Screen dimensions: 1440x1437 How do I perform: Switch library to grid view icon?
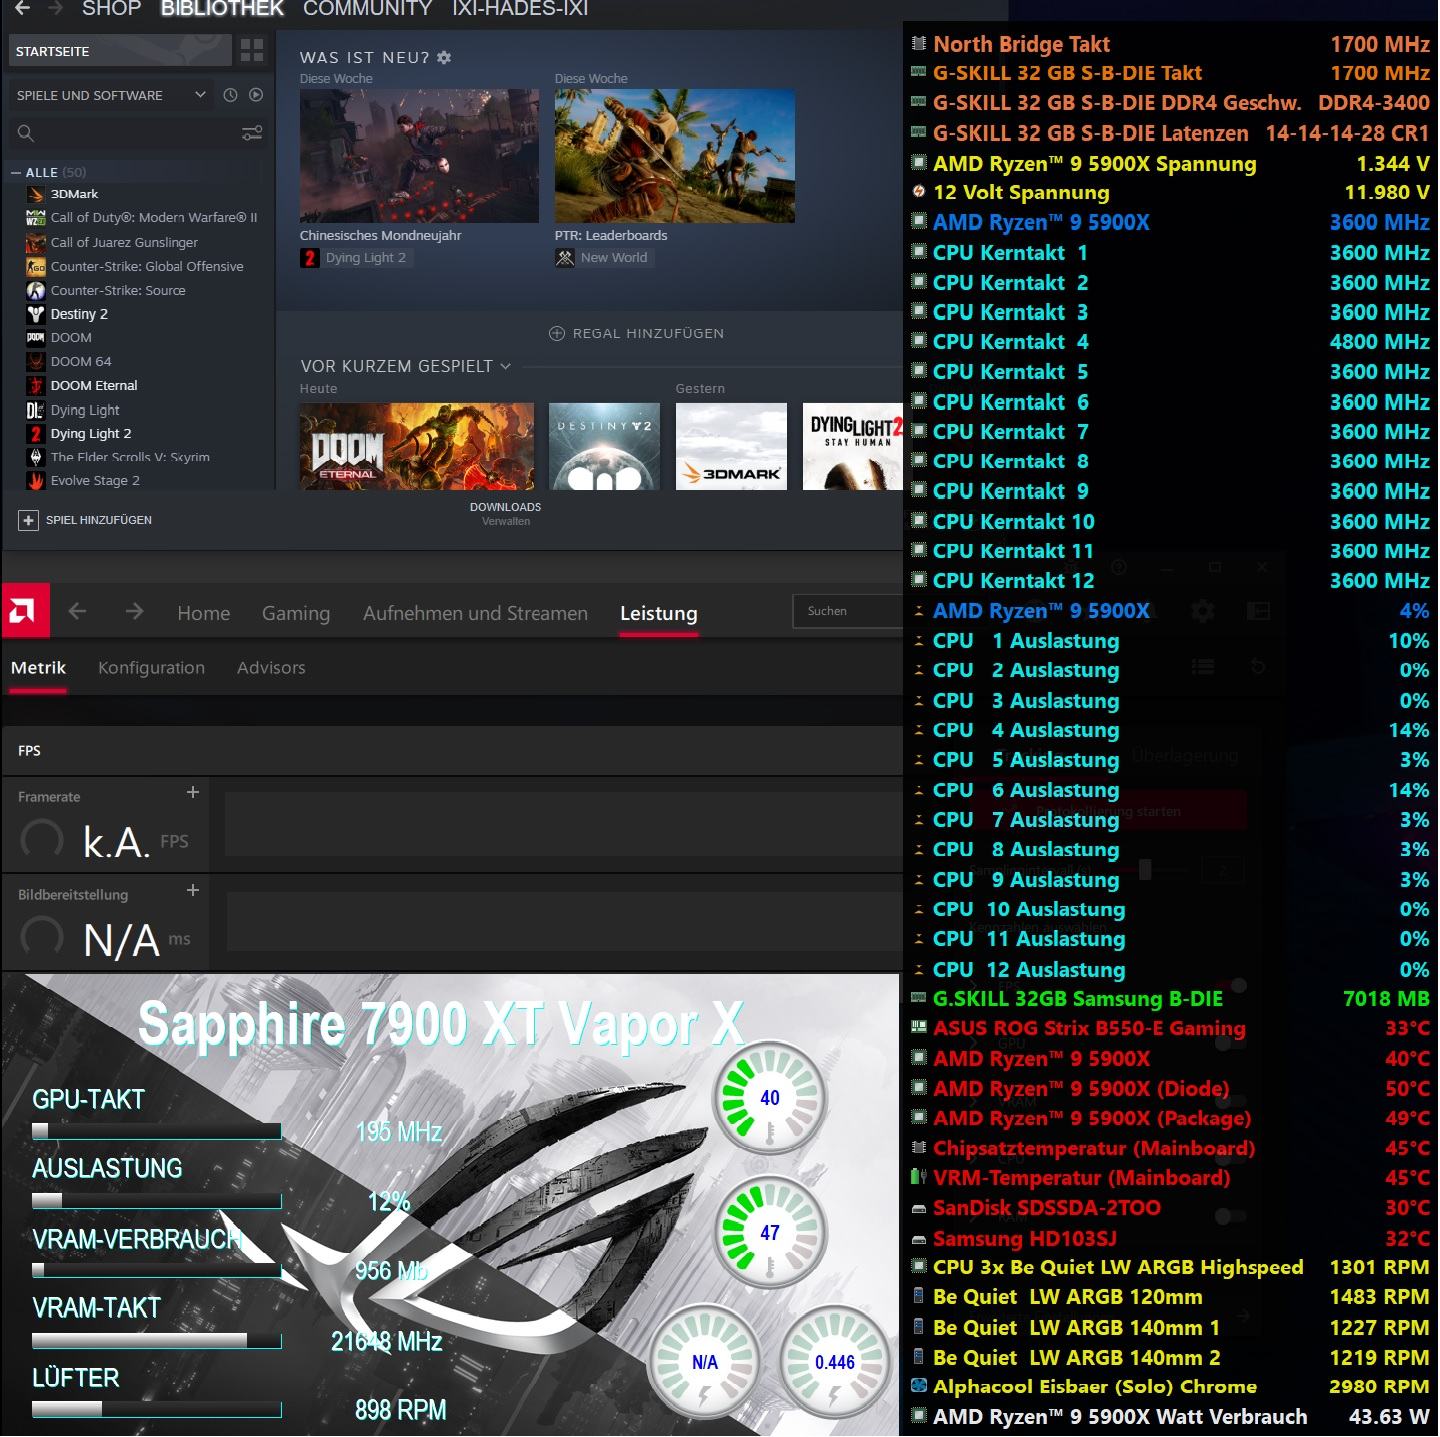pos(252,50)
